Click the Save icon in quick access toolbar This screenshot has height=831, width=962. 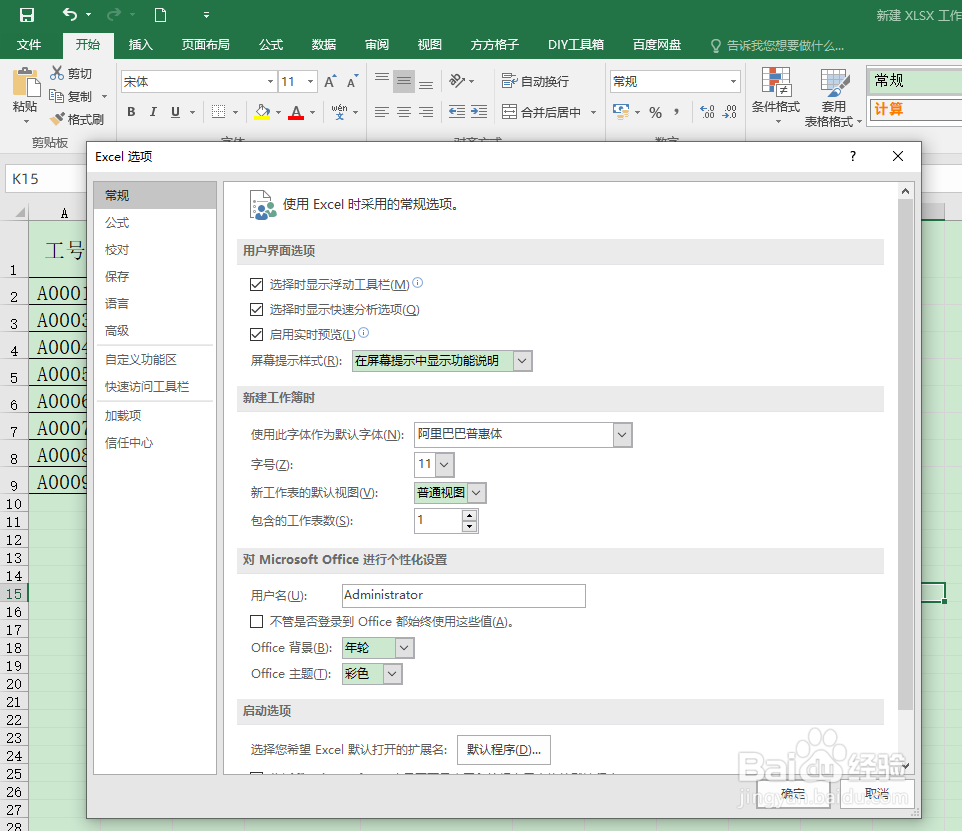(27, 15)
